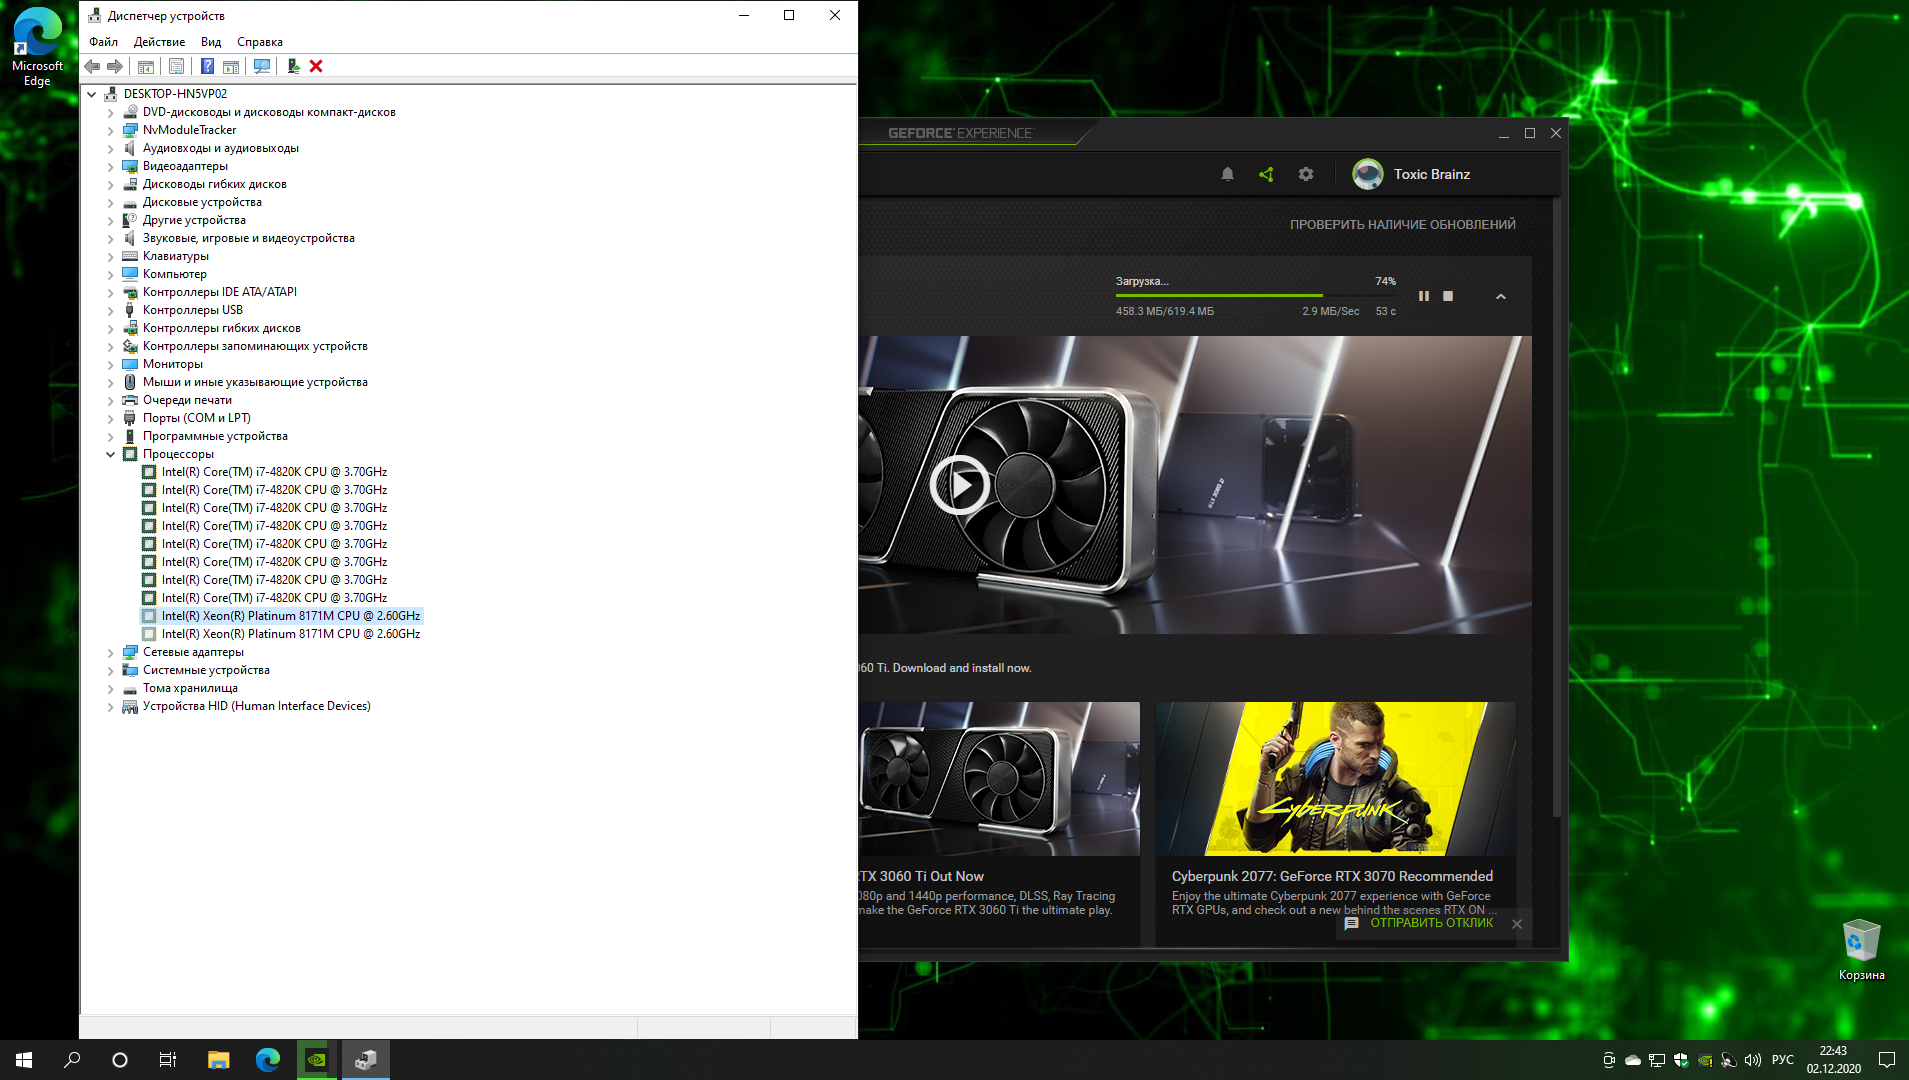The width and height of the screenshot is (1909, 1080).
Task: Select the last Xeon Platinum 8171M entry
Action: pos(281,634)
